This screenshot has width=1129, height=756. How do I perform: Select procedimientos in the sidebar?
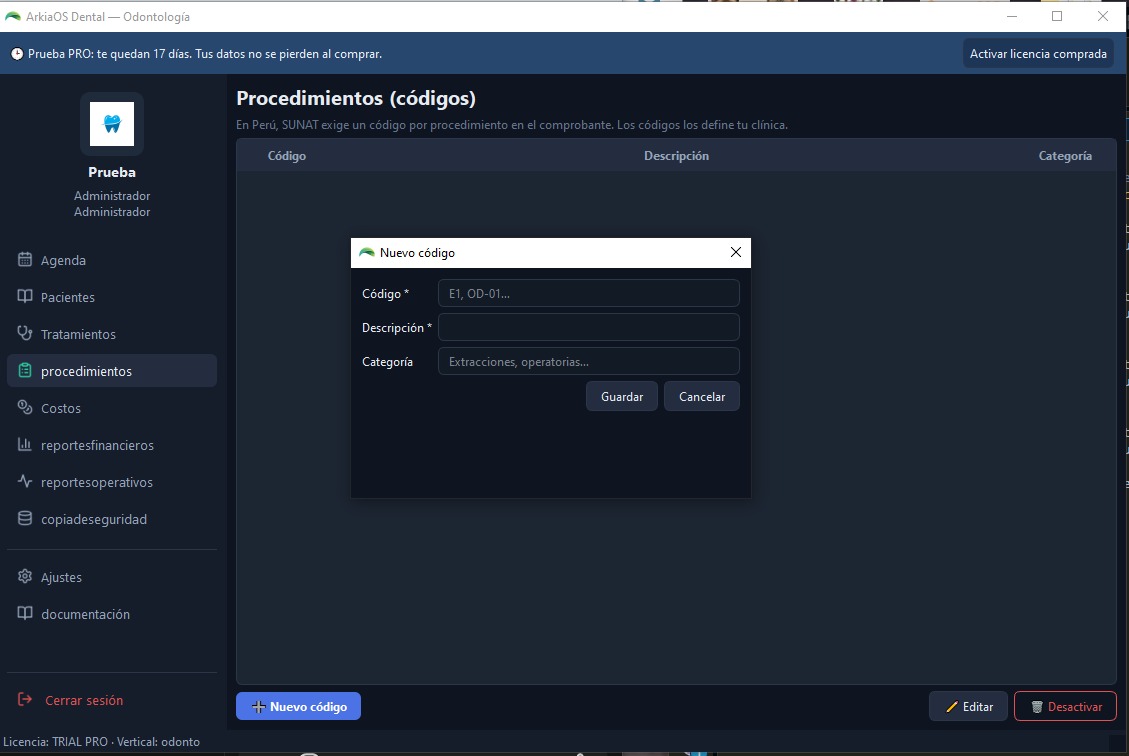tap(112, 371)
